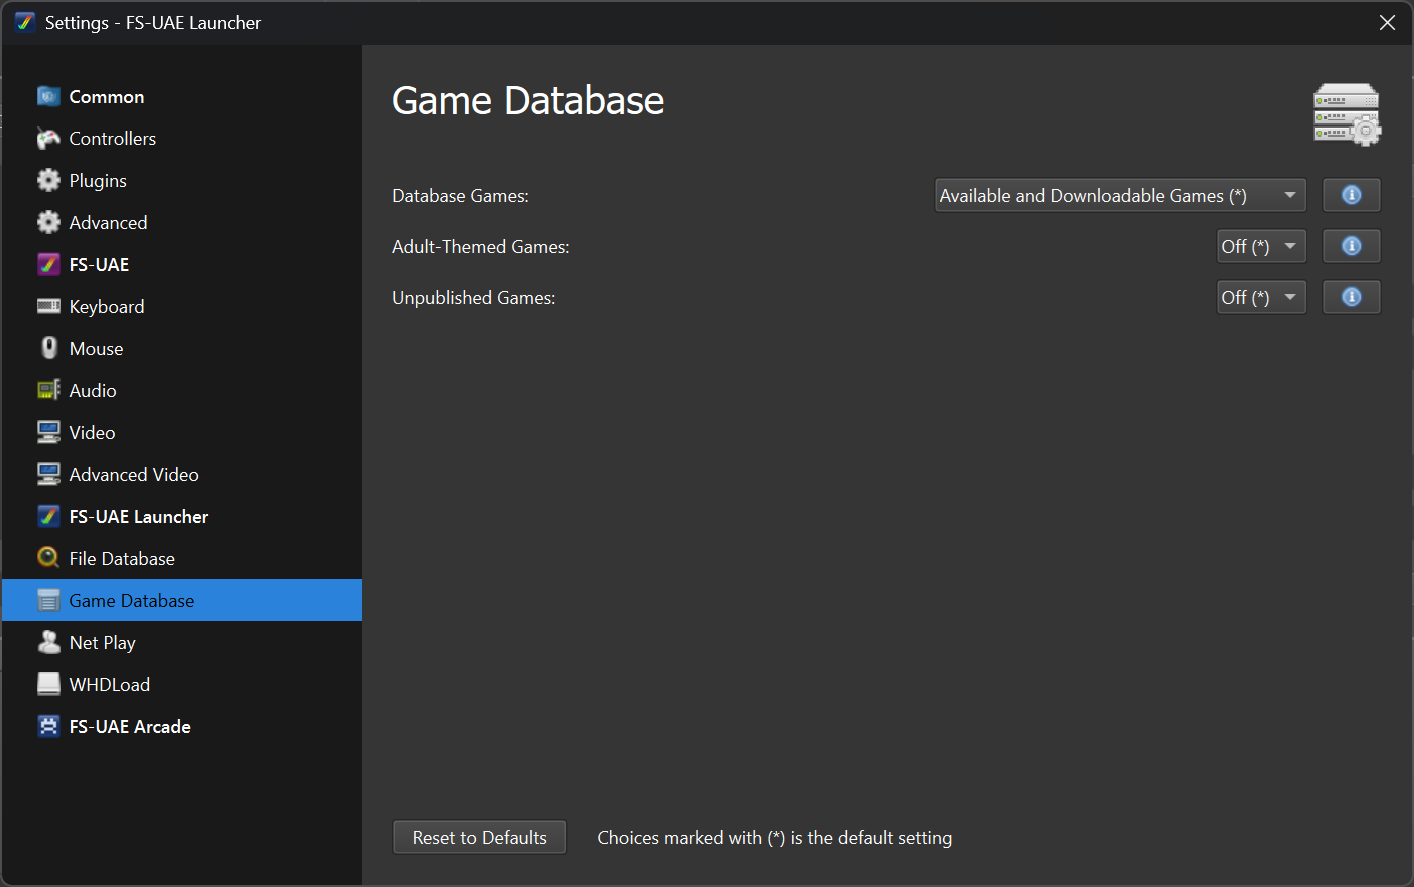
Task: Click the Keyboard icon in sidebar
Action: click(x=48, y=306)
